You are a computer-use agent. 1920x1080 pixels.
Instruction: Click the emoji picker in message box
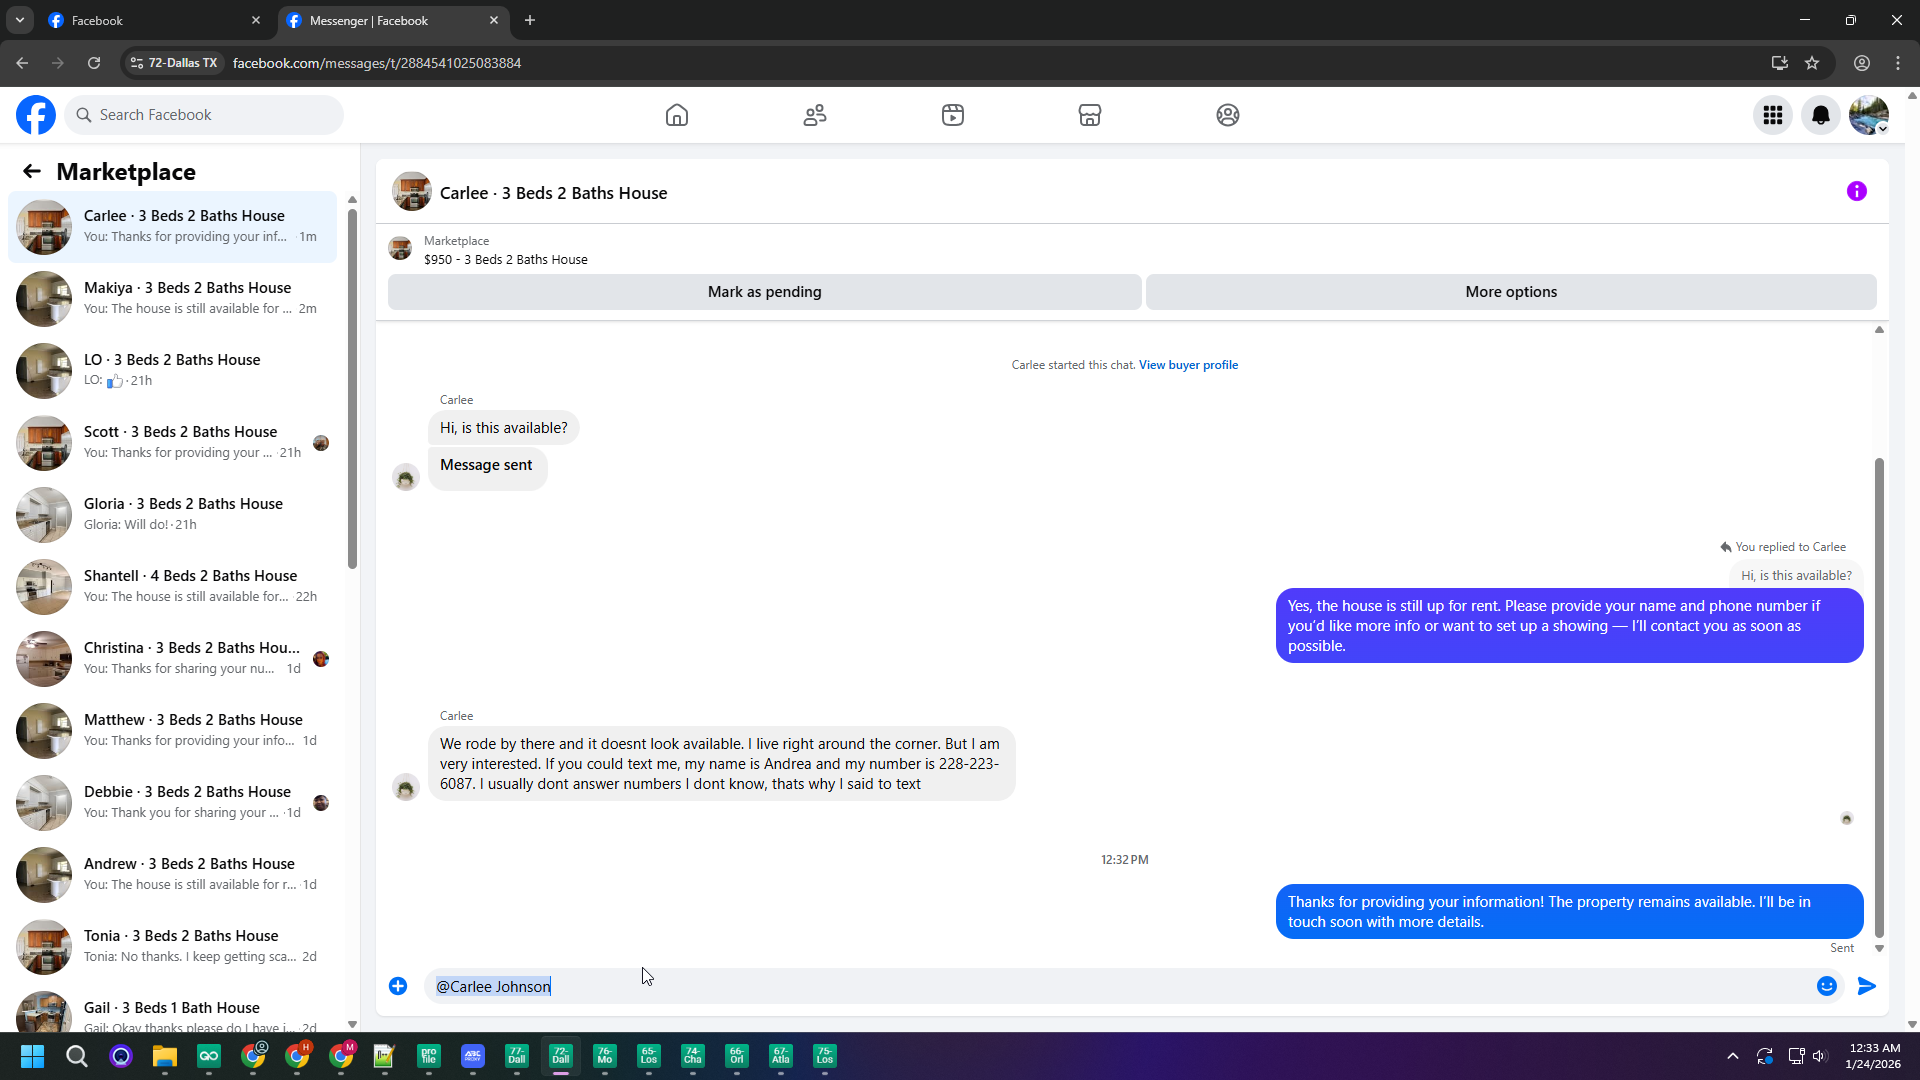click(1827, 986)
